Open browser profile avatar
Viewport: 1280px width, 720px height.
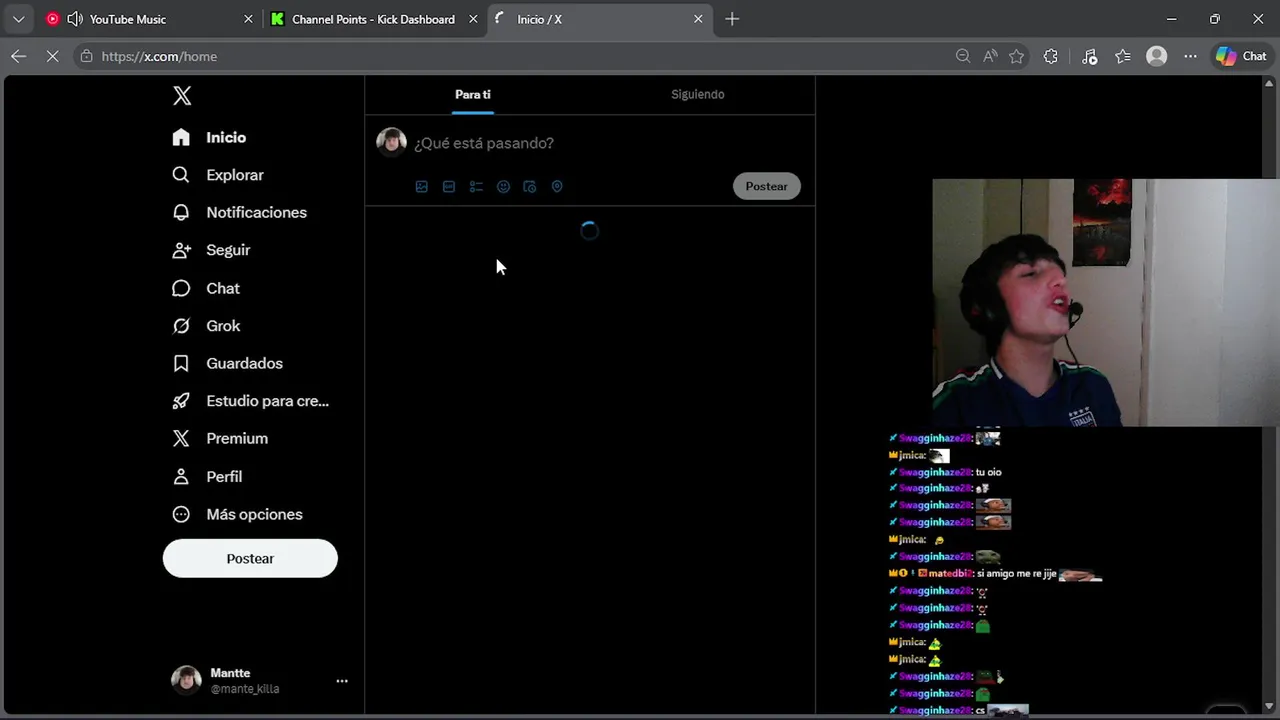[1157, 56]
